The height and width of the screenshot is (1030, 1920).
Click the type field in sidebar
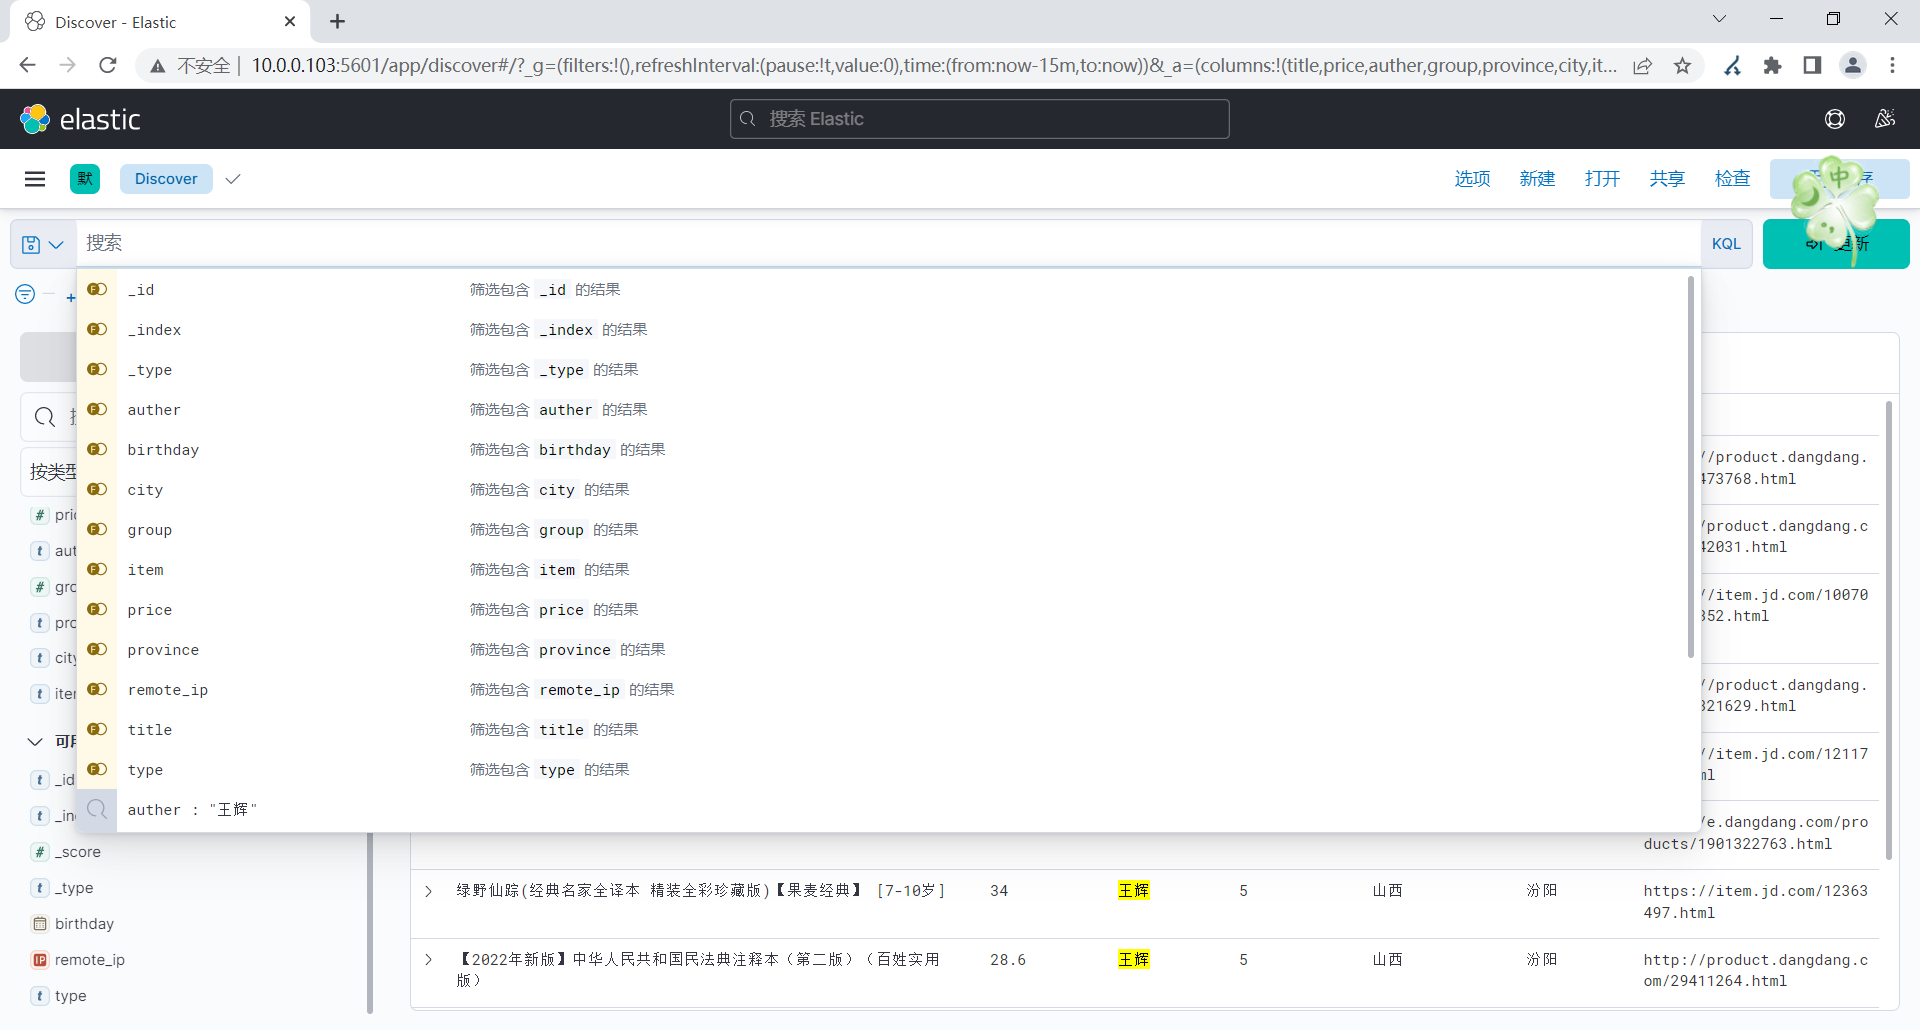click(x=70, y=996)
